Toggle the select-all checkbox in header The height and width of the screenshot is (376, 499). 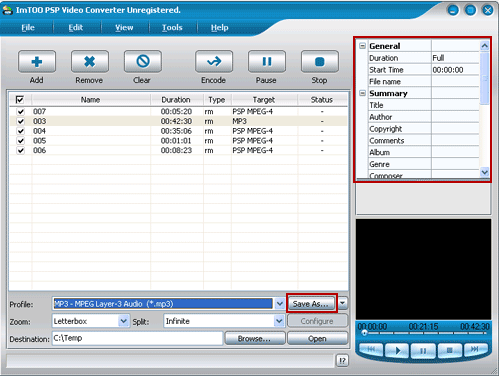tap(20, 99)
